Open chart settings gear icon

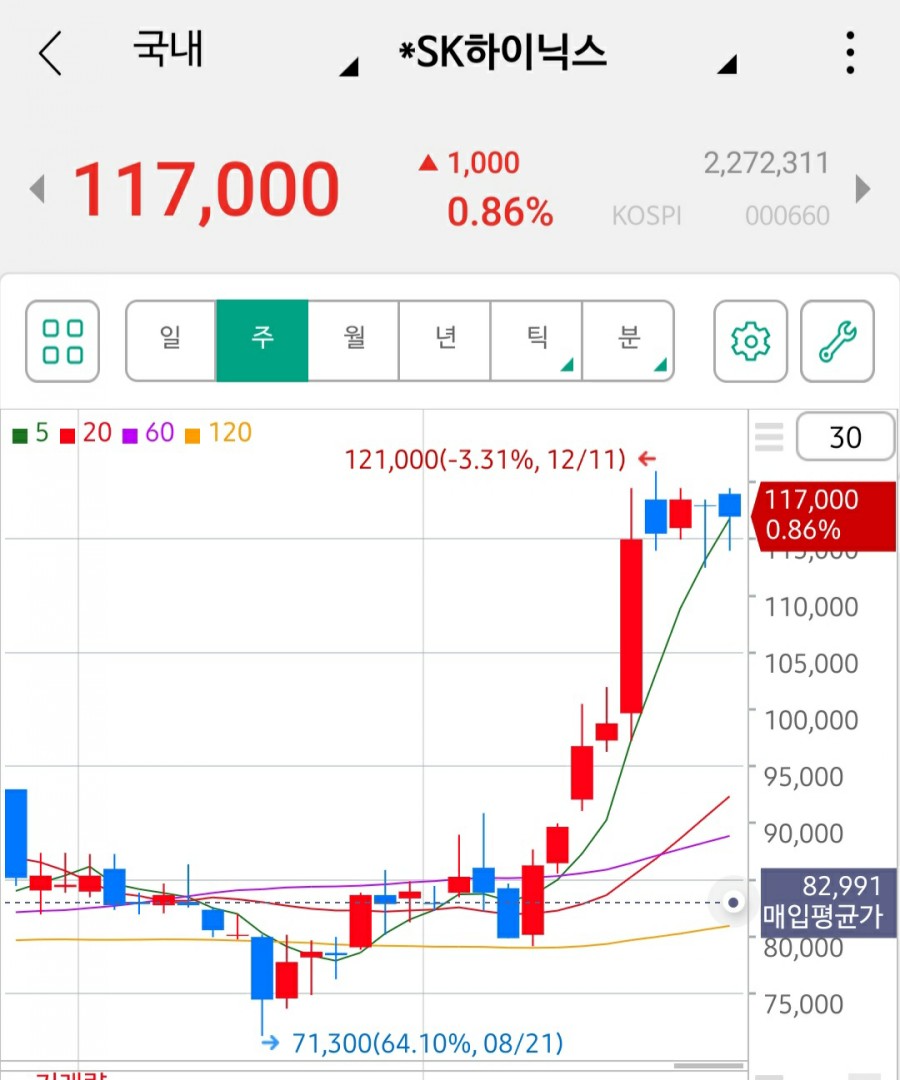(x=750, y=341)
